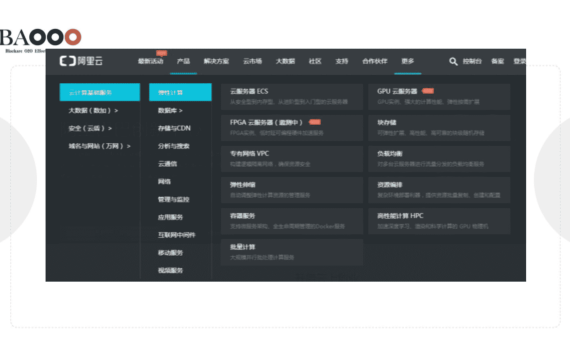
Task: Open the 云服务器 ECS product card
Action: pos(292,97)
